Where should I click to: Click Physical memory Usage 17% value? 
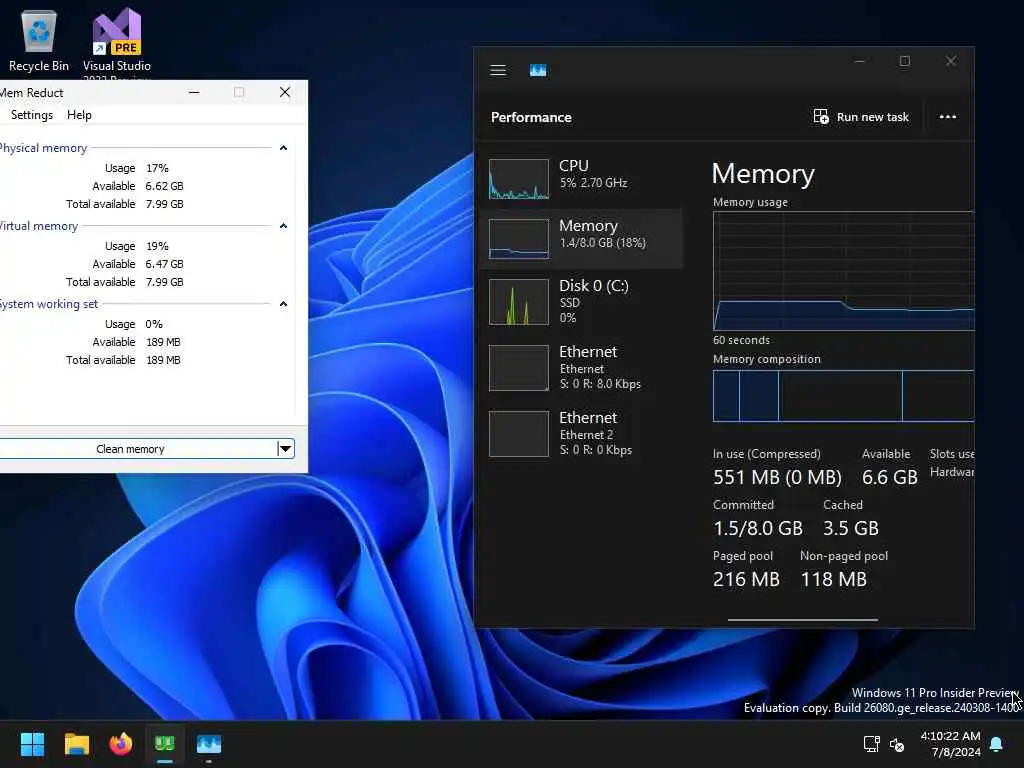click(157, 168)
